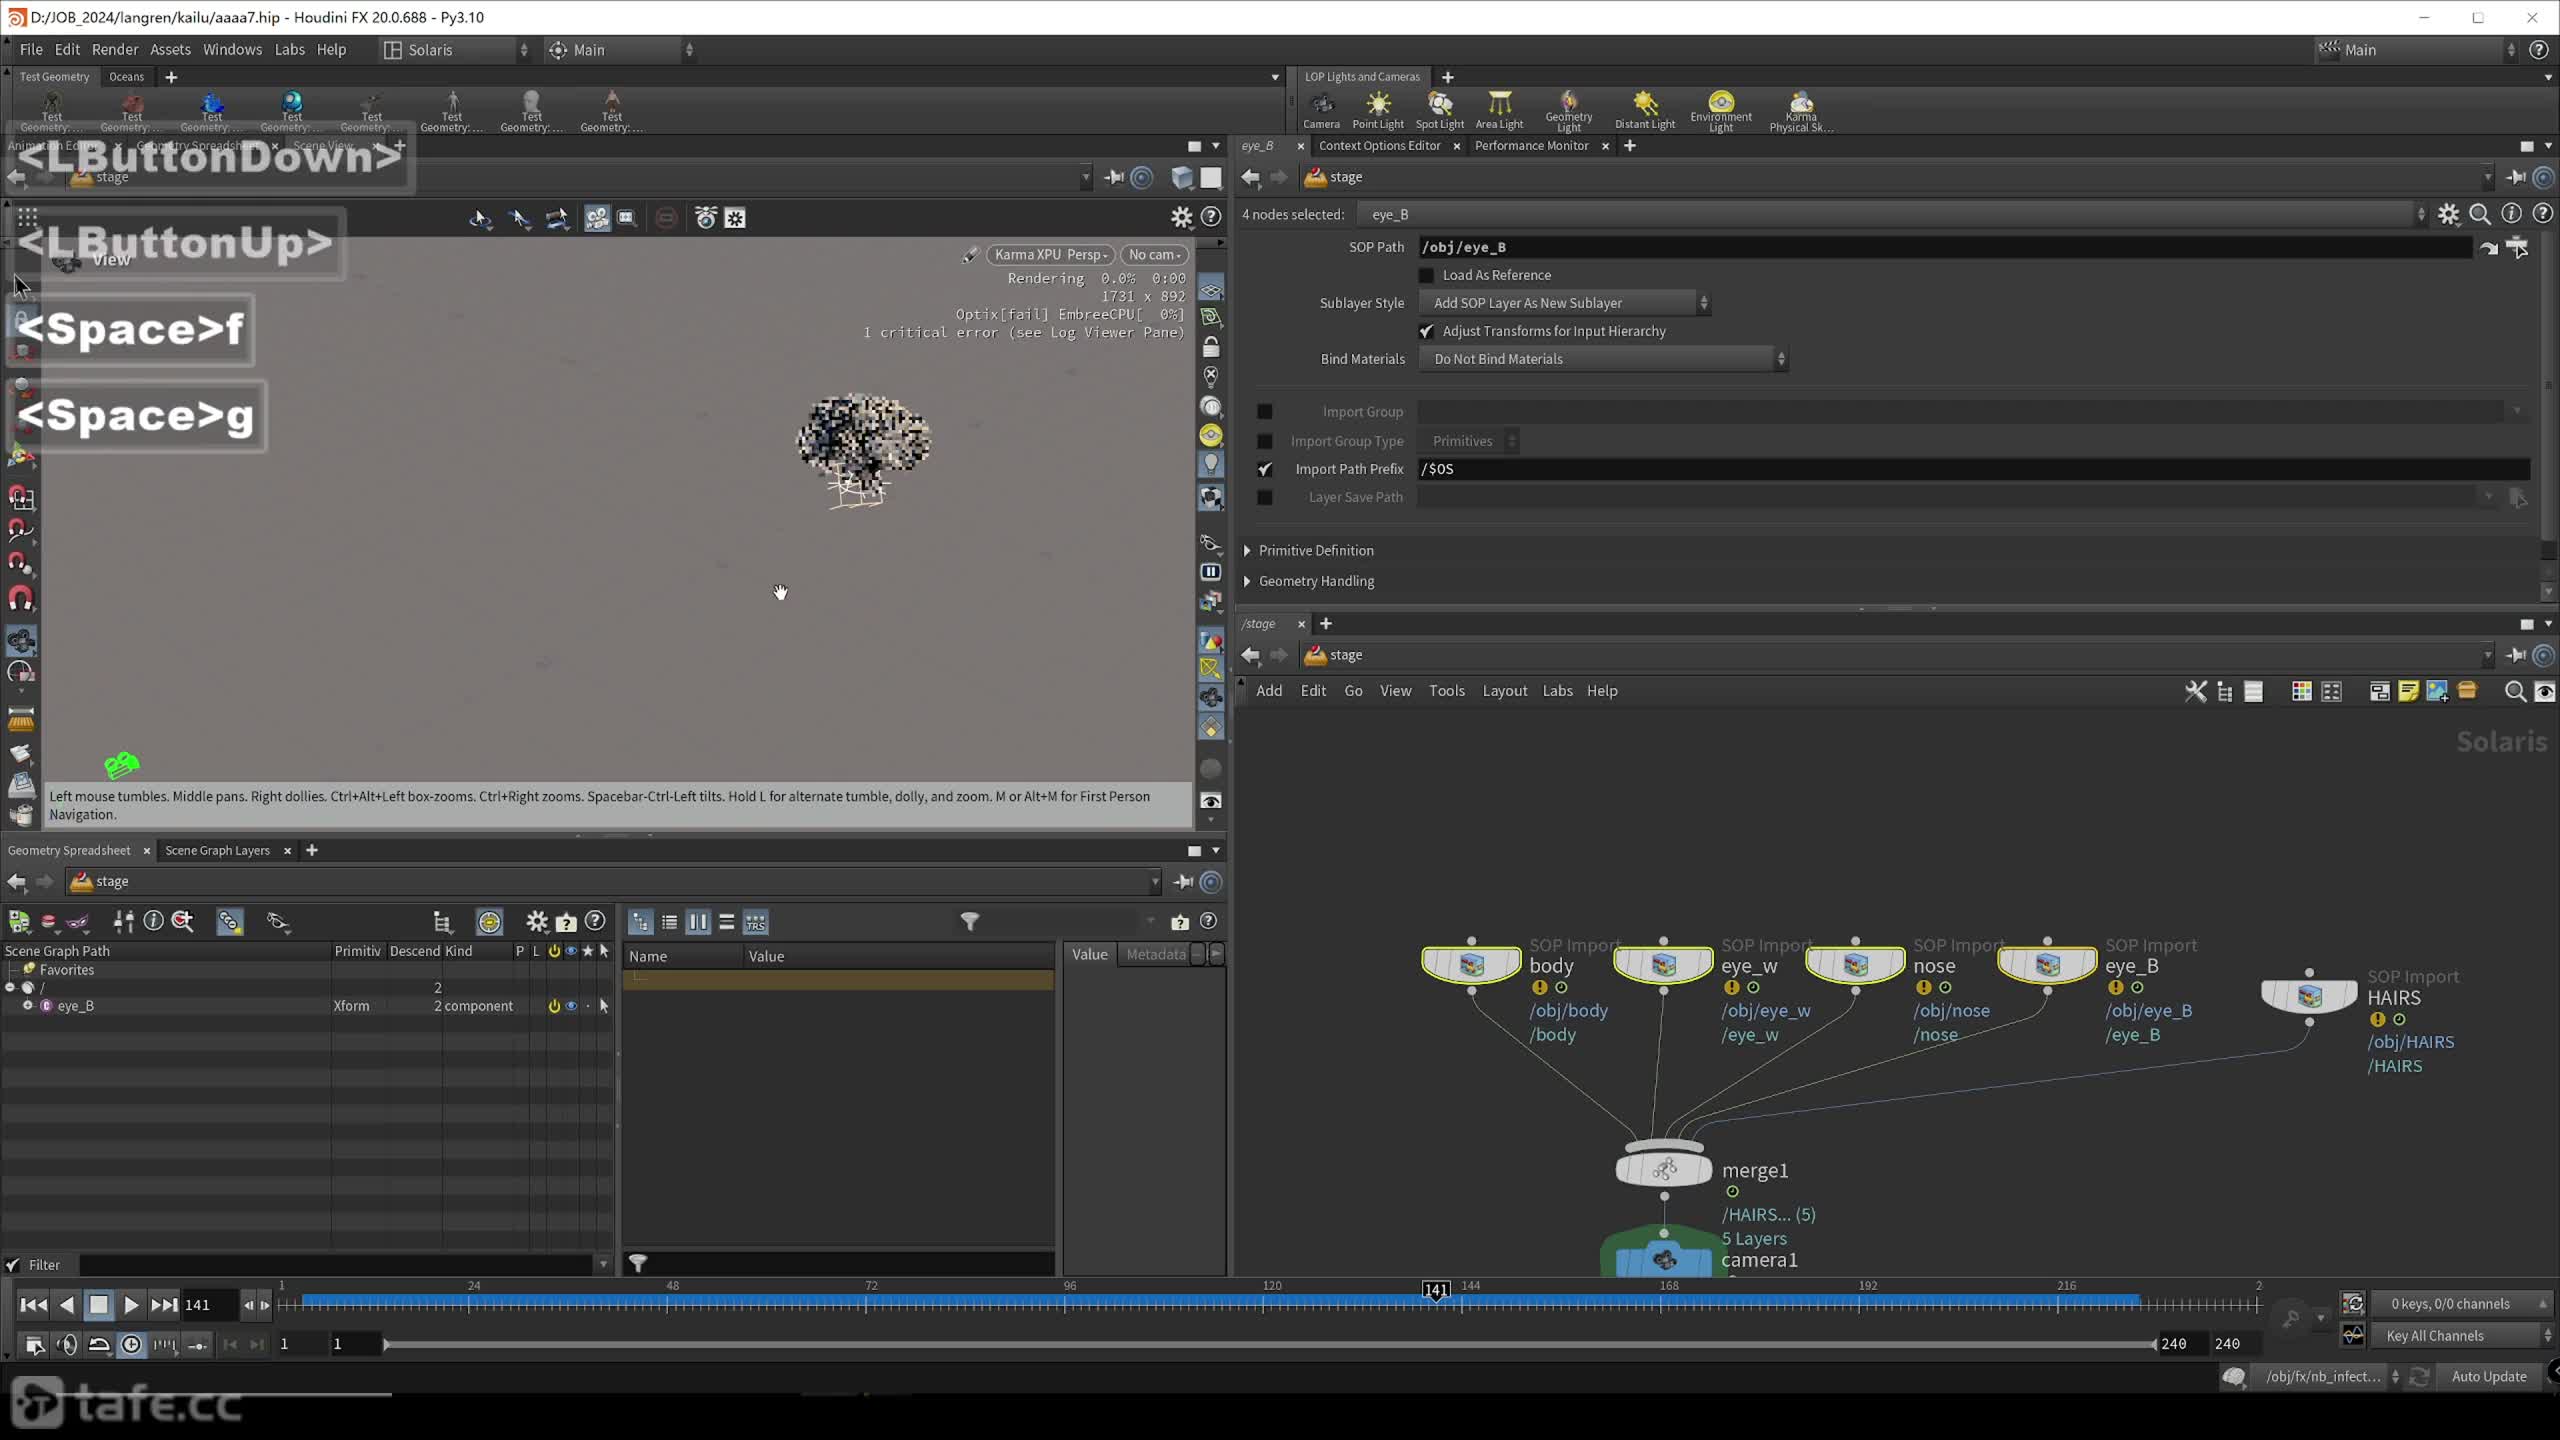Toggle Adjust Transforms for Input Hierarchy
Viewport: 2560px width, 1440px height.
(1427, 331)
